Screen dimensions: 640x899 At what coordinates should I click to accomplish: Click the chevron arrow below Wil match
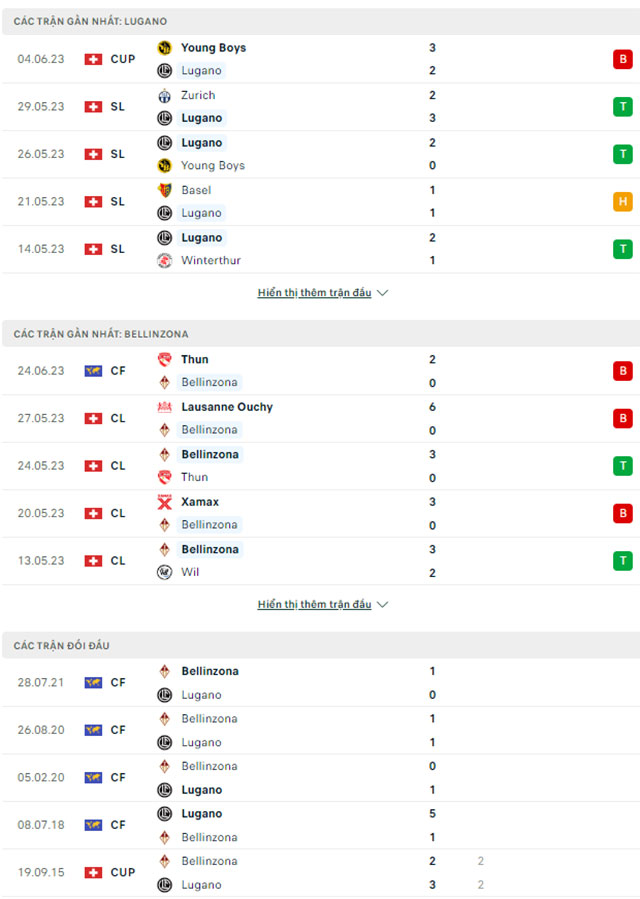(383, 605)
